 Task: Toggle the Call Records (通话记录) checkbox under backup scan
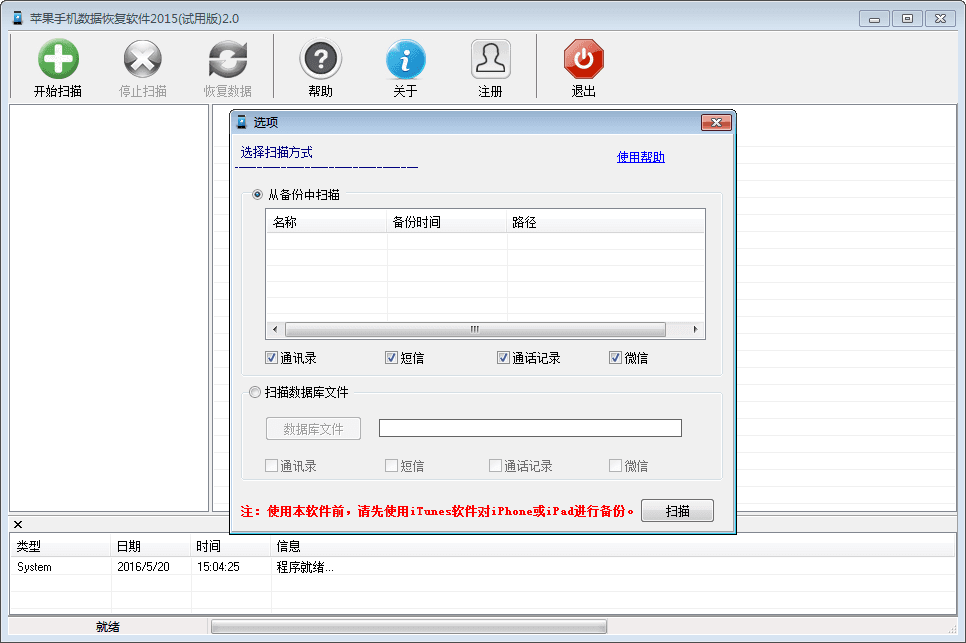tap(504, 358)
